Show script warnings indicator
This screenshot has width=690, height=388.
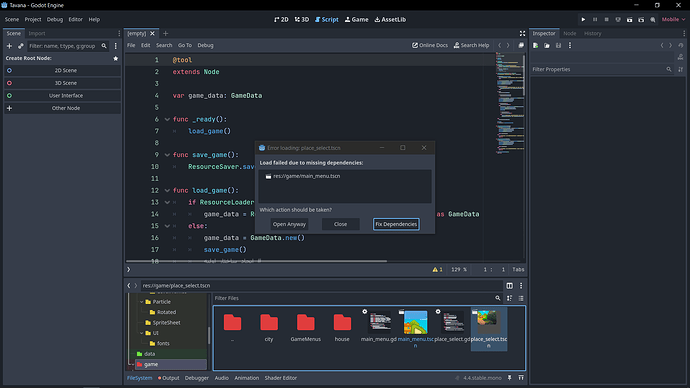pos(437,270)
